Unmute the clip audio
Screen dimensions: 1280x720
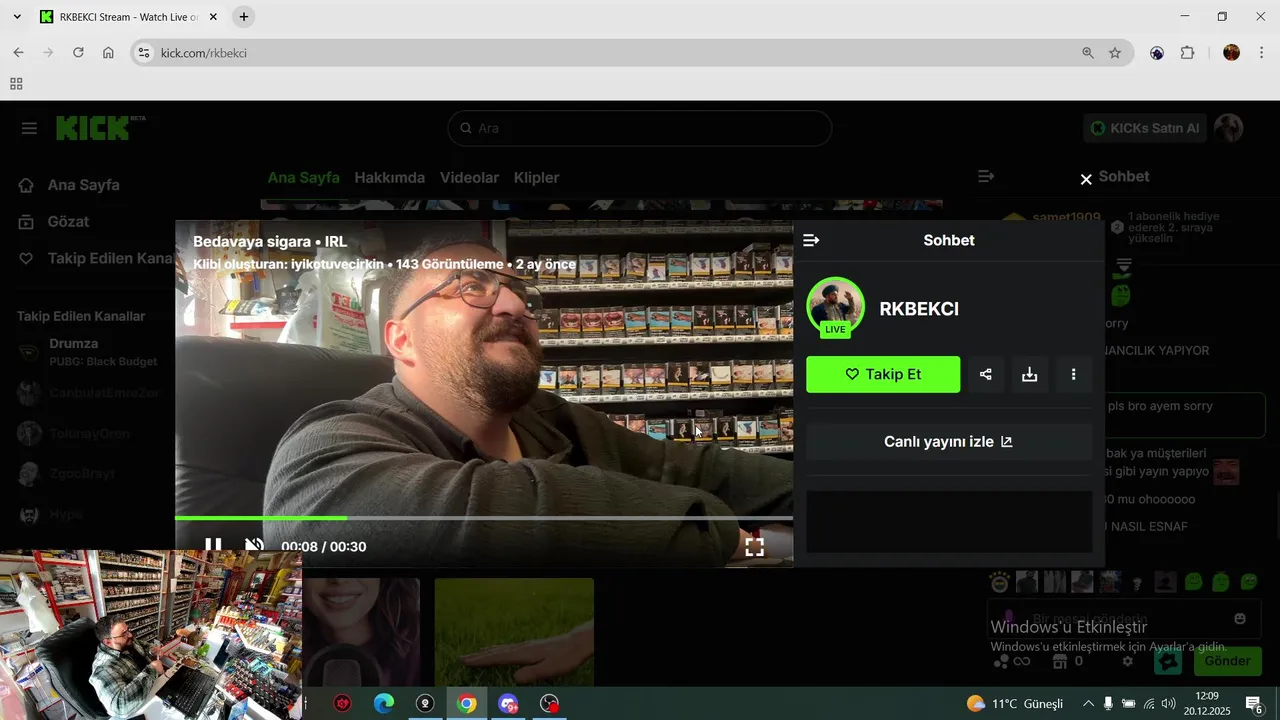[x=255, y=546]
